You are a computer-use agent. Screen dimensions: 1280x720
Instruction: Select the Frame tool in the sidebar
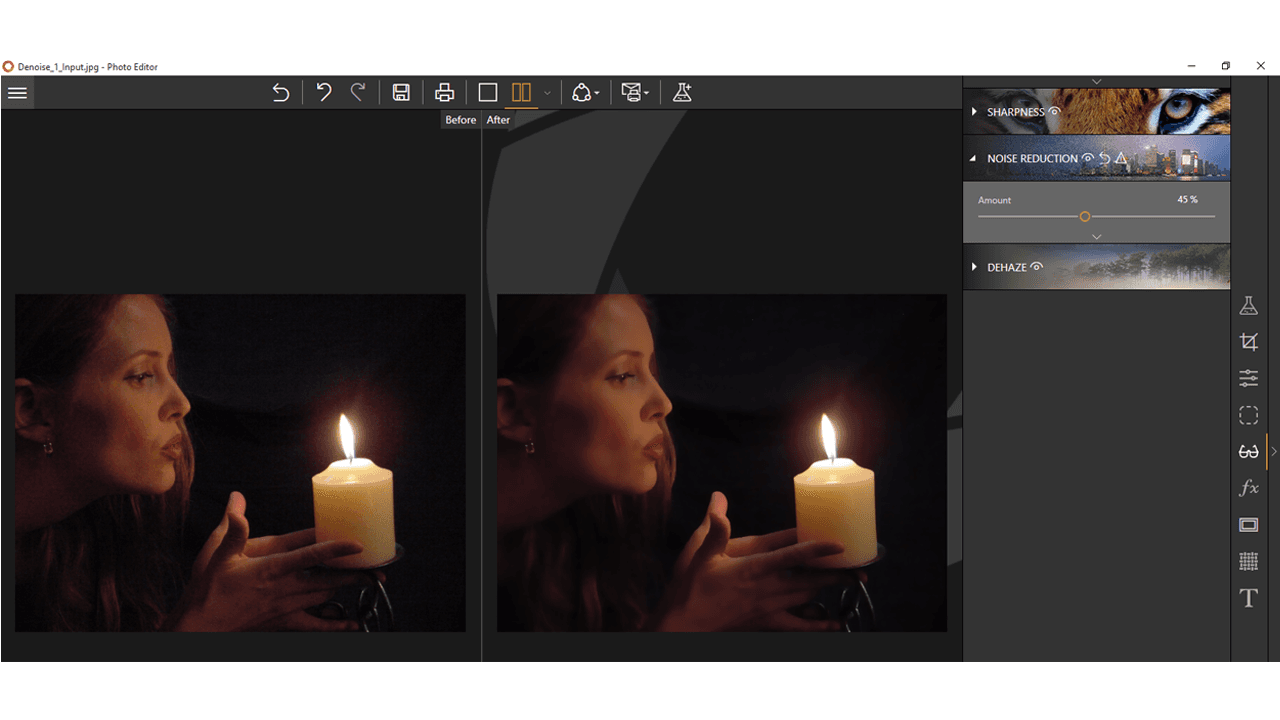[1248, 525]
